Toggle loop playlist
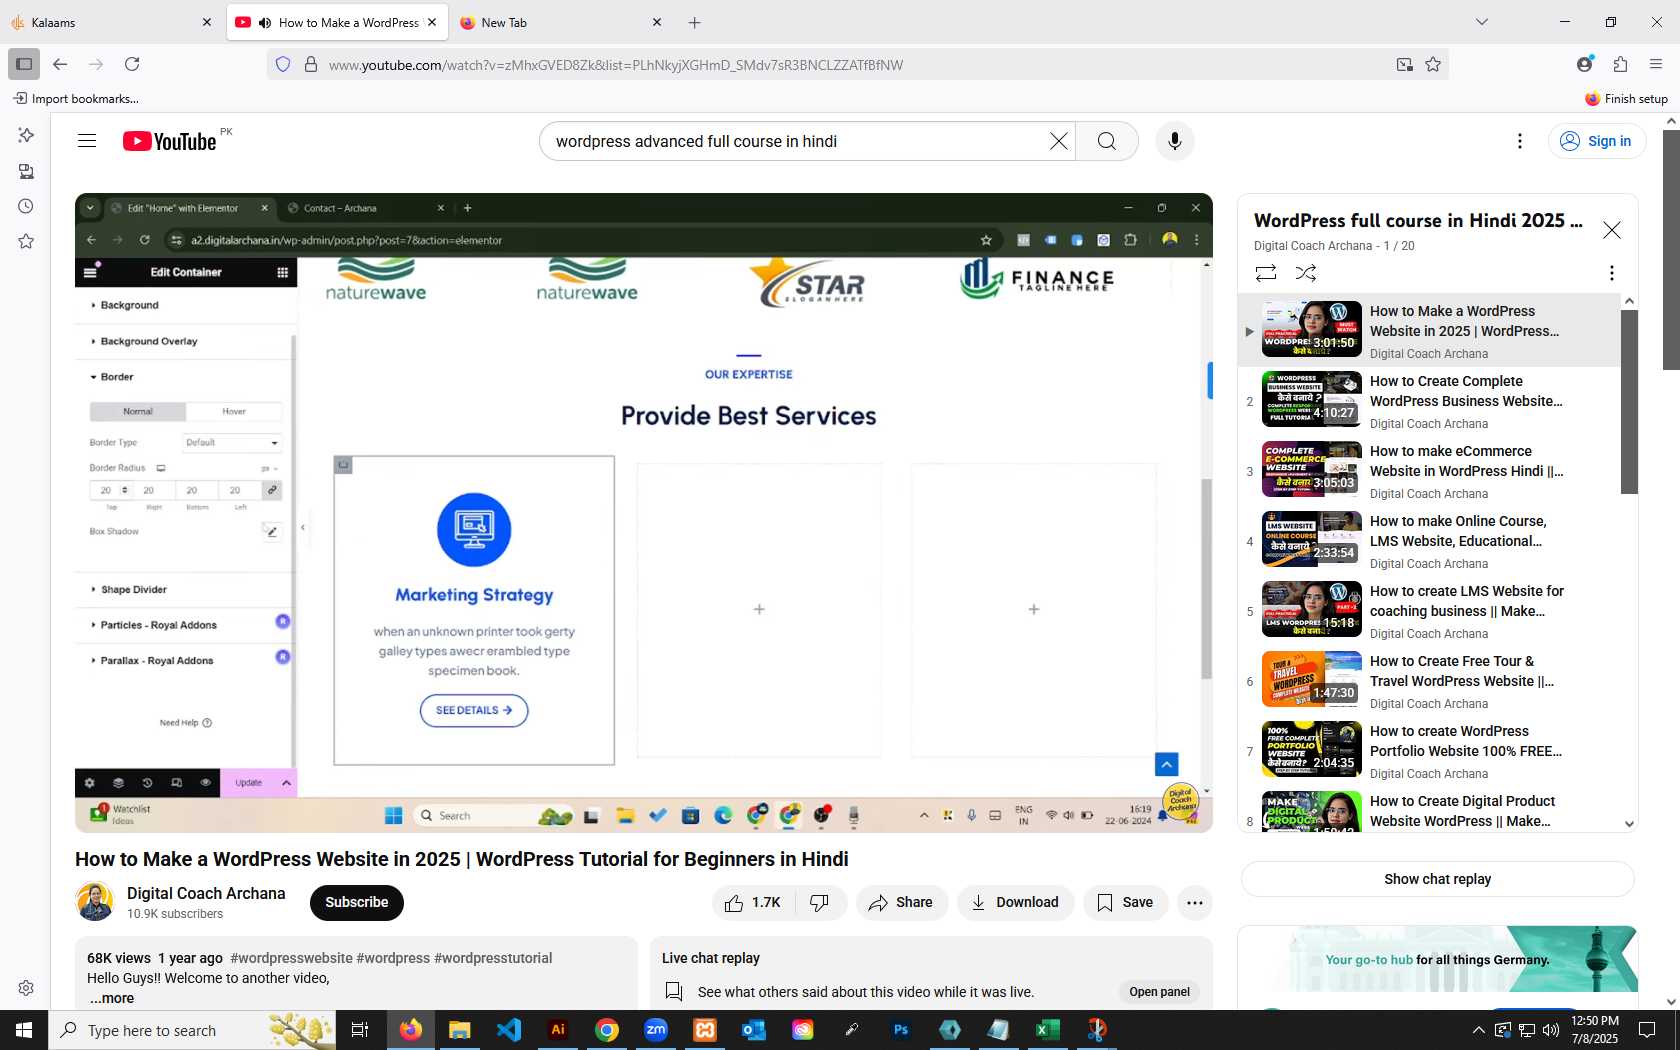The image size is (1680, 1050). (x=1266, y=272)
